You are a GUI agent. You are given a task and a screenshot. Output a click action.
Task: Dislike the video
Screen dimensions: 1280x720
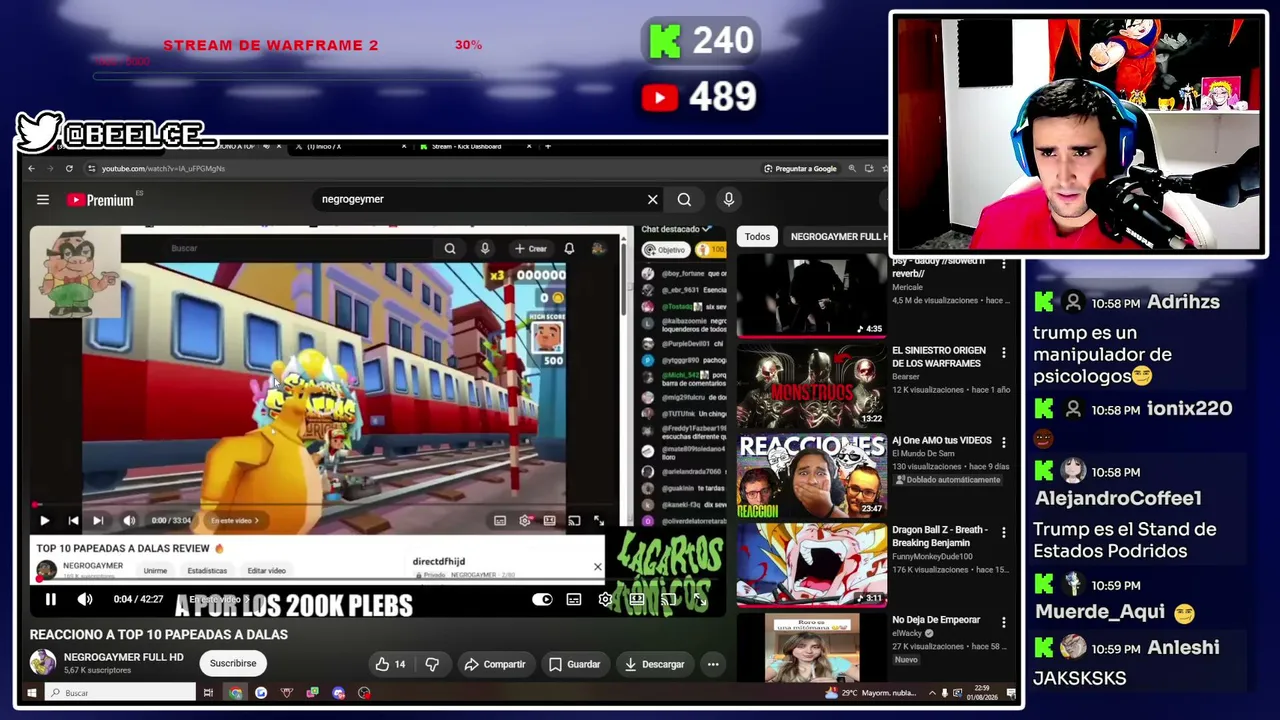click(x=432, y=664)
